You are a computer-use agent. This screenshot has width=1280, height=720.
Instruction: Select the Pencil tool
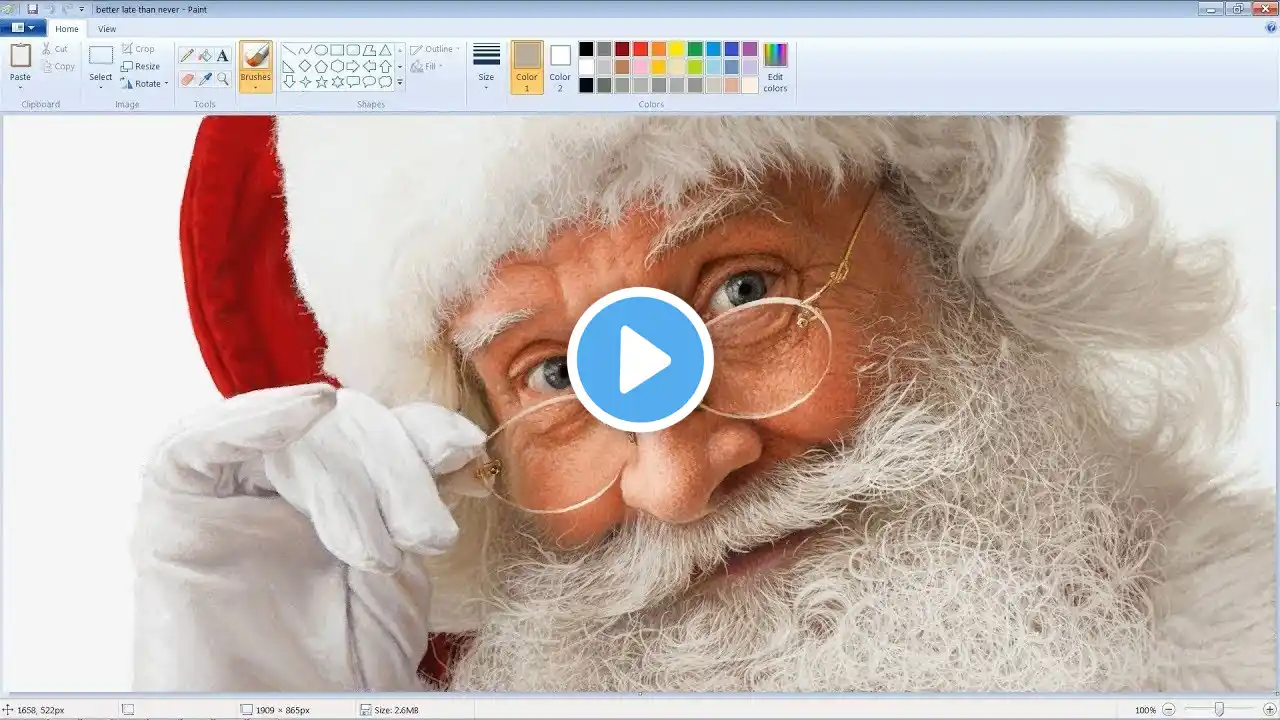click(187, 56)
